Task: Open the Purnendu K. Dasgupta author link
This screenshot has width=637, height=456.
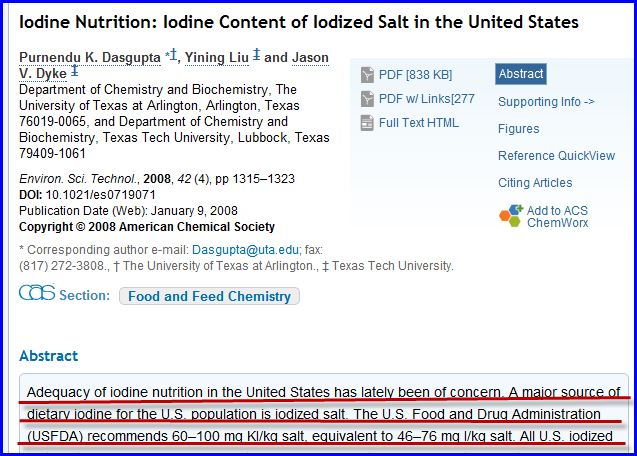Action: pyautogui.click(x=89, y=58)
